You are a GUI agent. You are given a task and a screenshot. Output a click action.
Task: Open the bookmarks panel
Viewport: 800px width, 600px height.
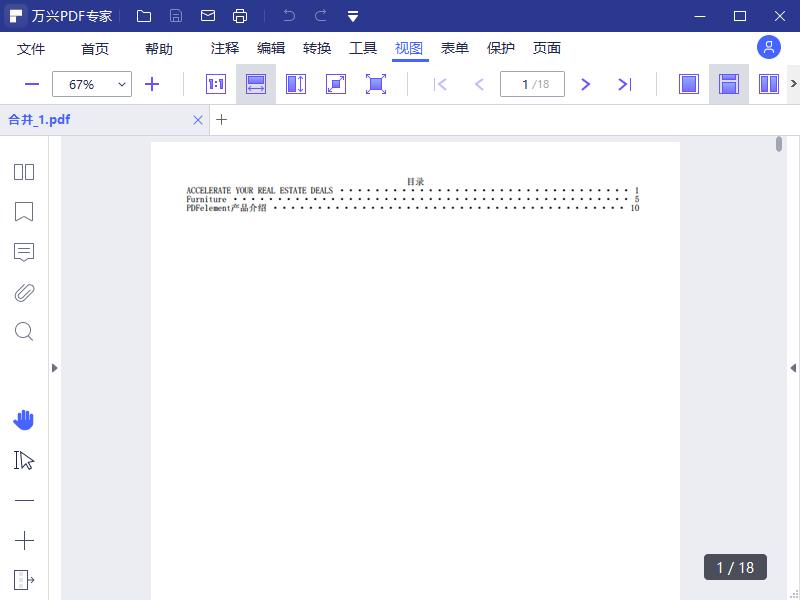tap(24, 212)
